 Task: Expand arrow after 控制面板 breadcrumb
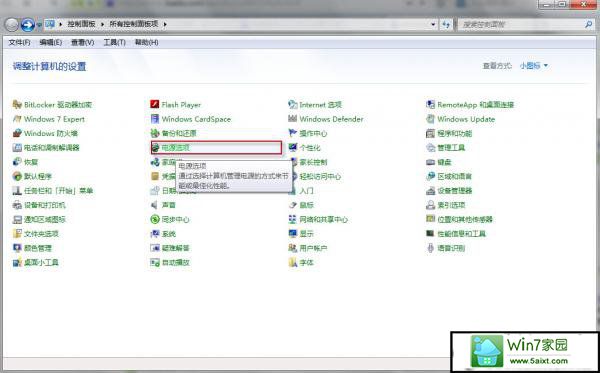(x=103, y=24)
